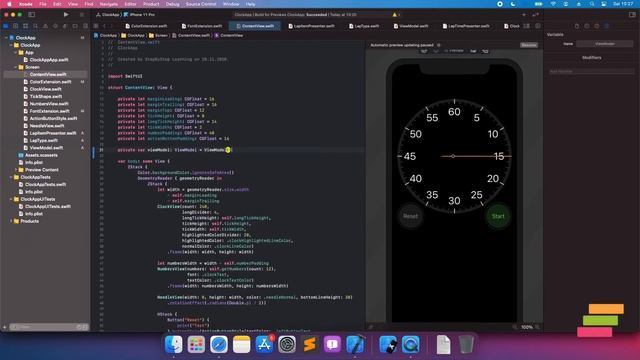The image size is (640, 360).
Task: Tap Start button in preview
Action: (x=498, y=216)
